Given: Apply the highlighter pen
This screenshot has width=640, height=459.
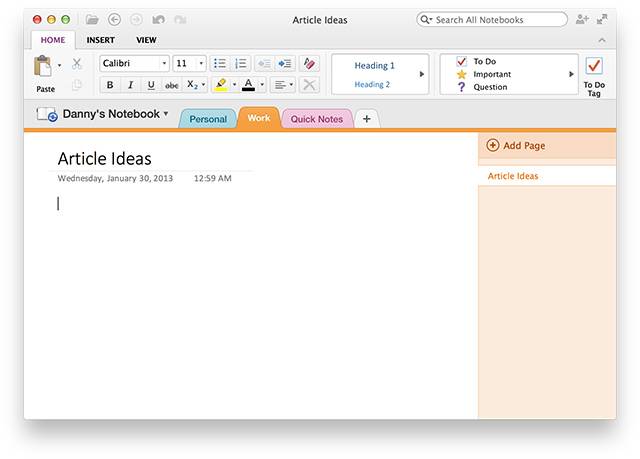Looking at the screenshot, I should (221, 83).
